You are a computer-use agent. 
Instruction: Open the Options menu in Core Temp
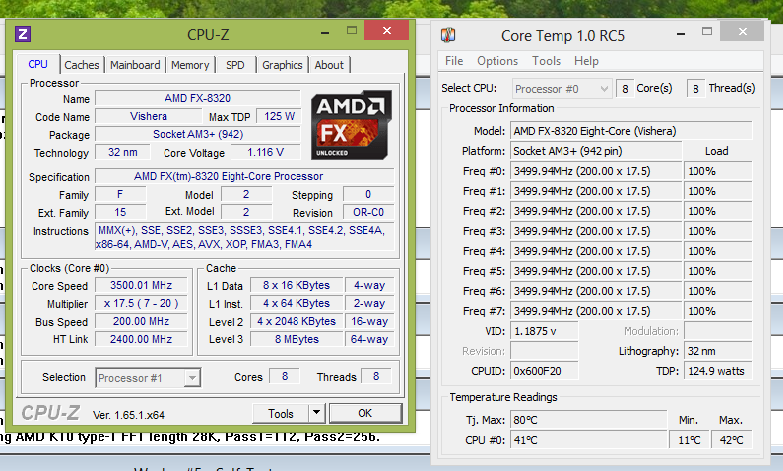point(497,61)
